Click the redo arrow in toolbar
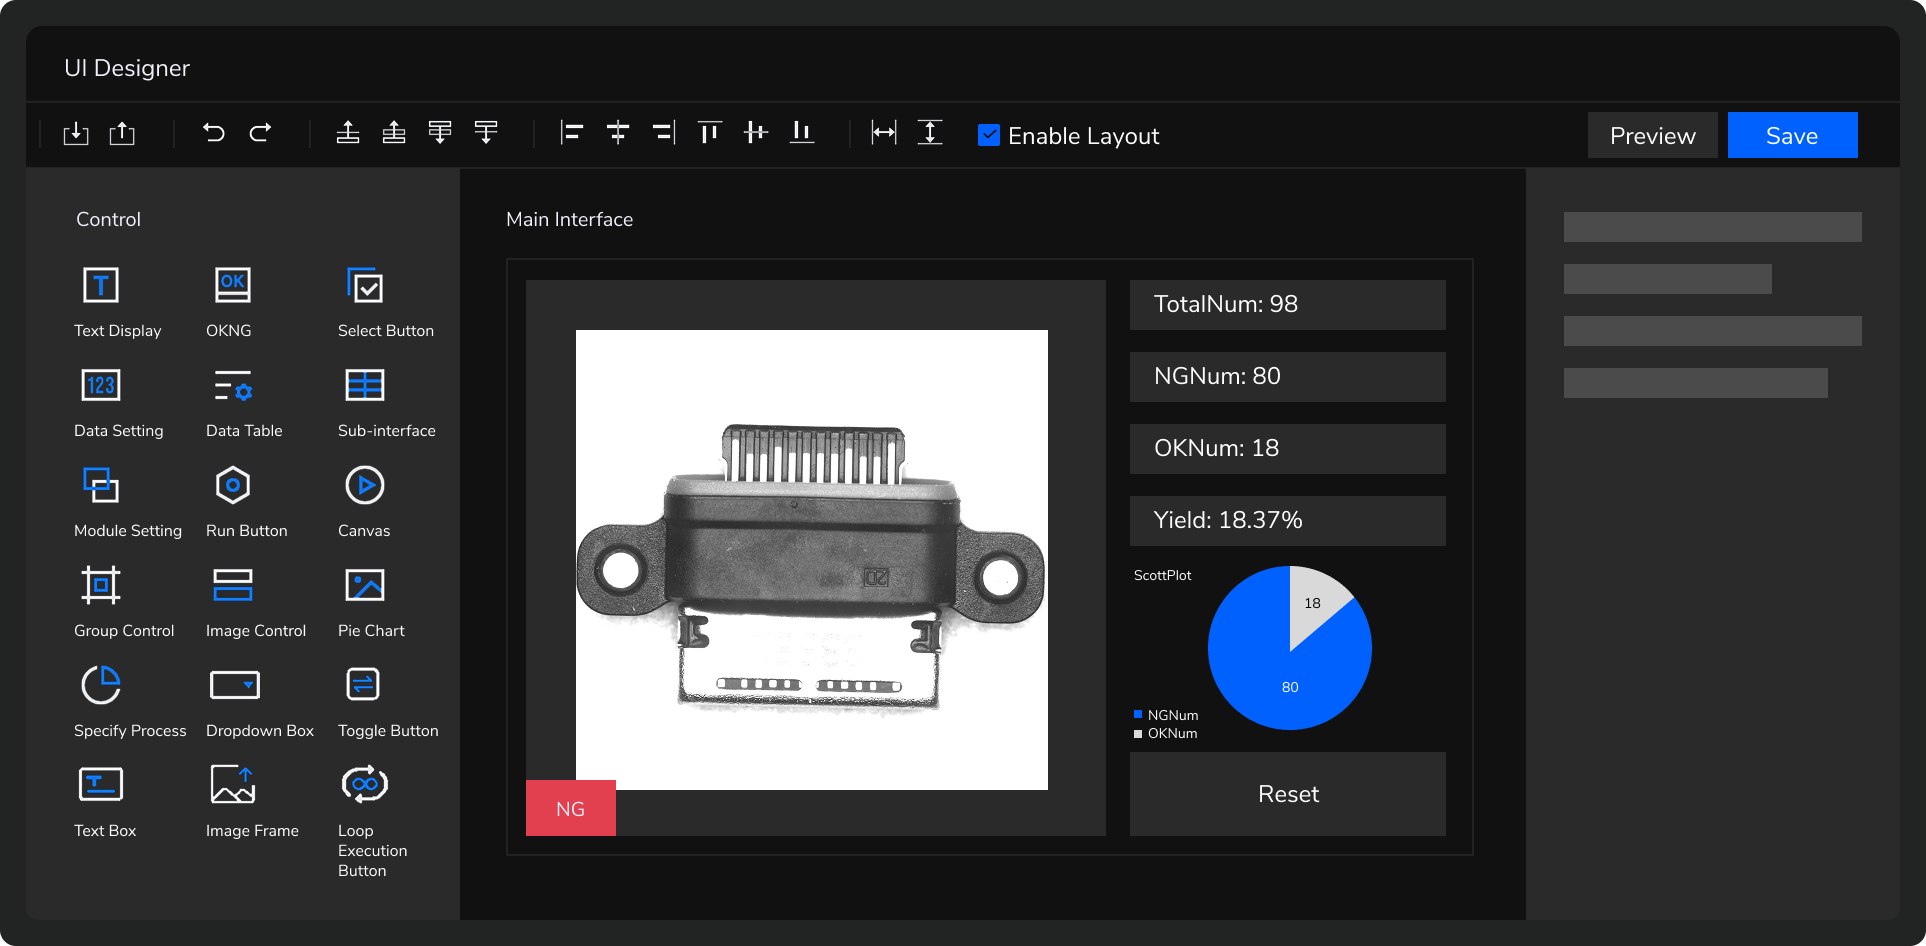Image resolution: width=1926 pixels, height=946 pixels. point(260,133)
